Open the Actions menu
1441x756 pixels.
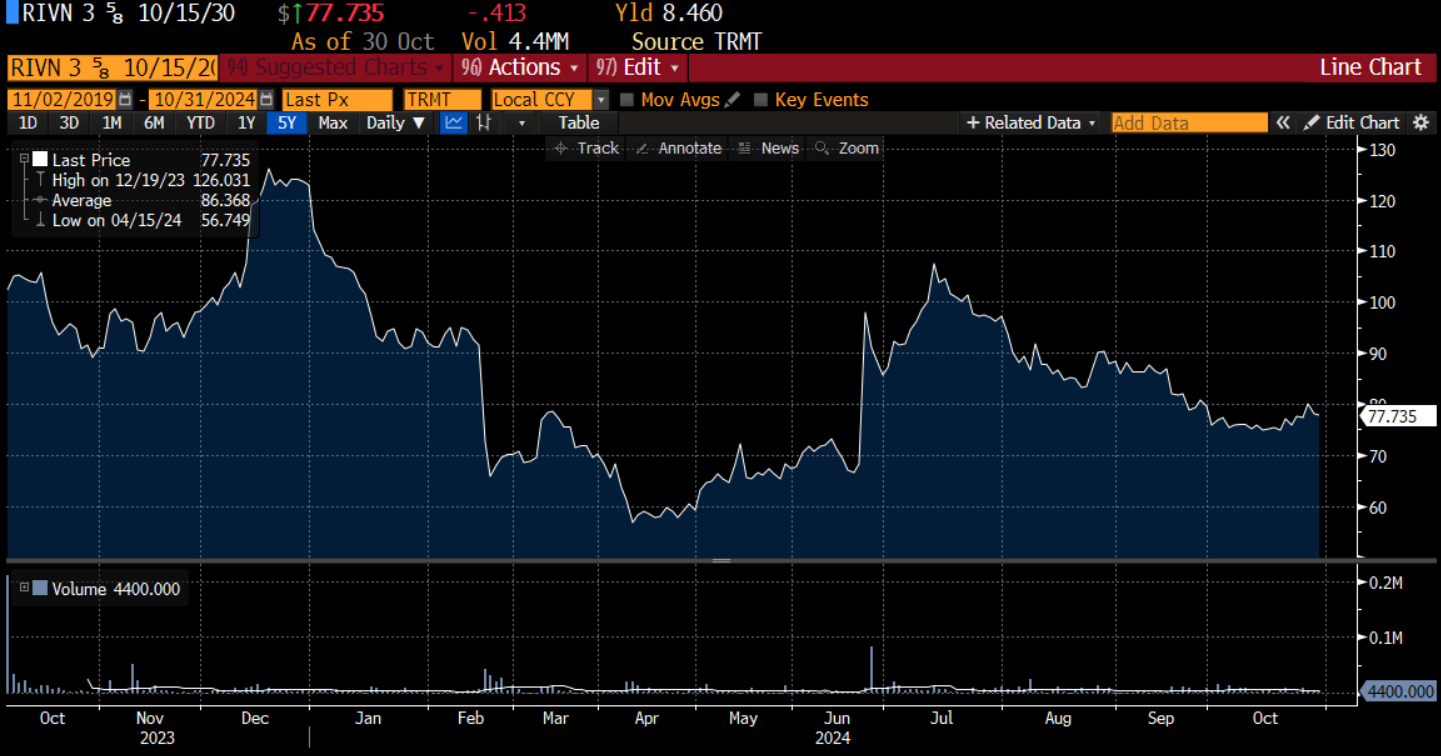tap(519, 67)
